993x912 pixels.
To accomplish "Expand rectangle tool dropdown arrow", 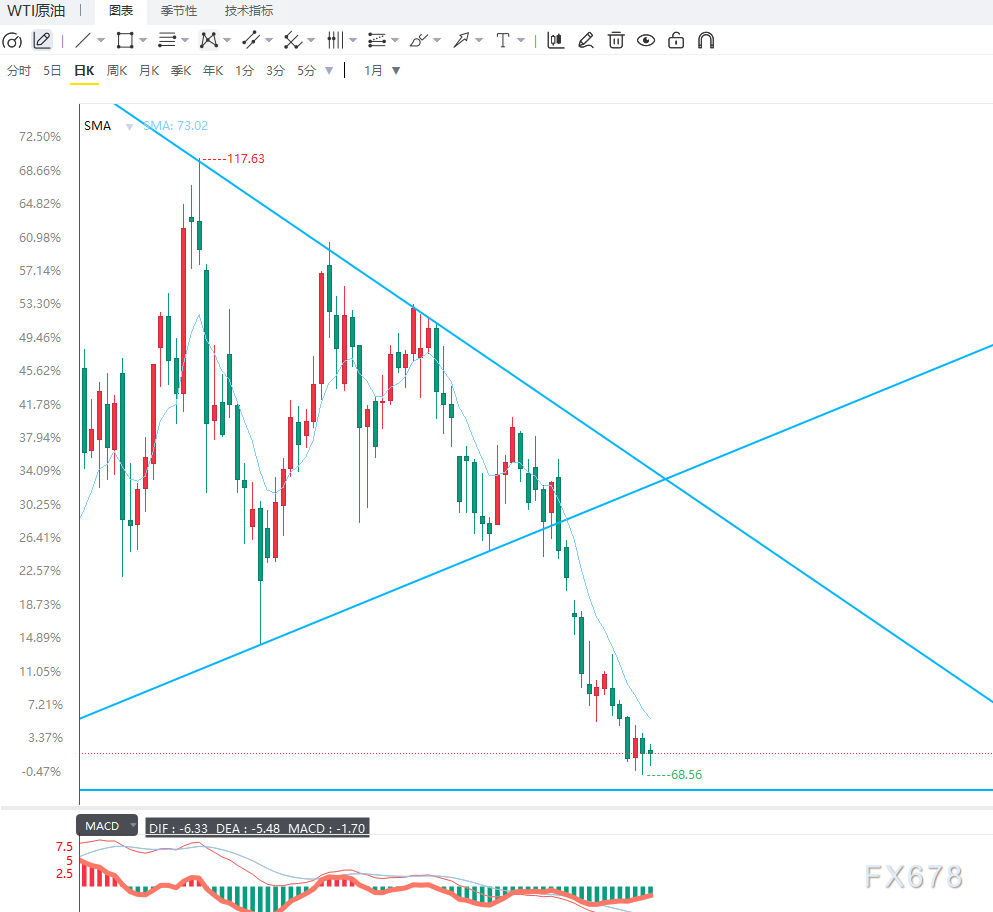I will click(142, 41).
